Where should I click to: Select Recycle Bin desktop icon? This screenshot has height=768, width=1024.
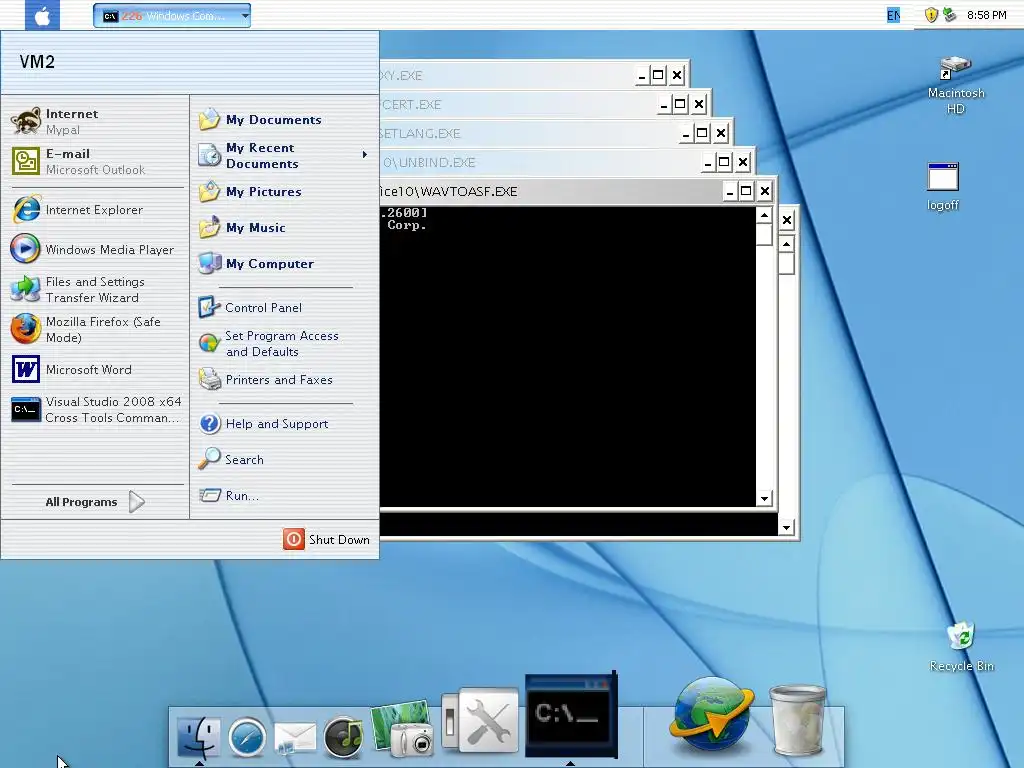coord(961,647)
